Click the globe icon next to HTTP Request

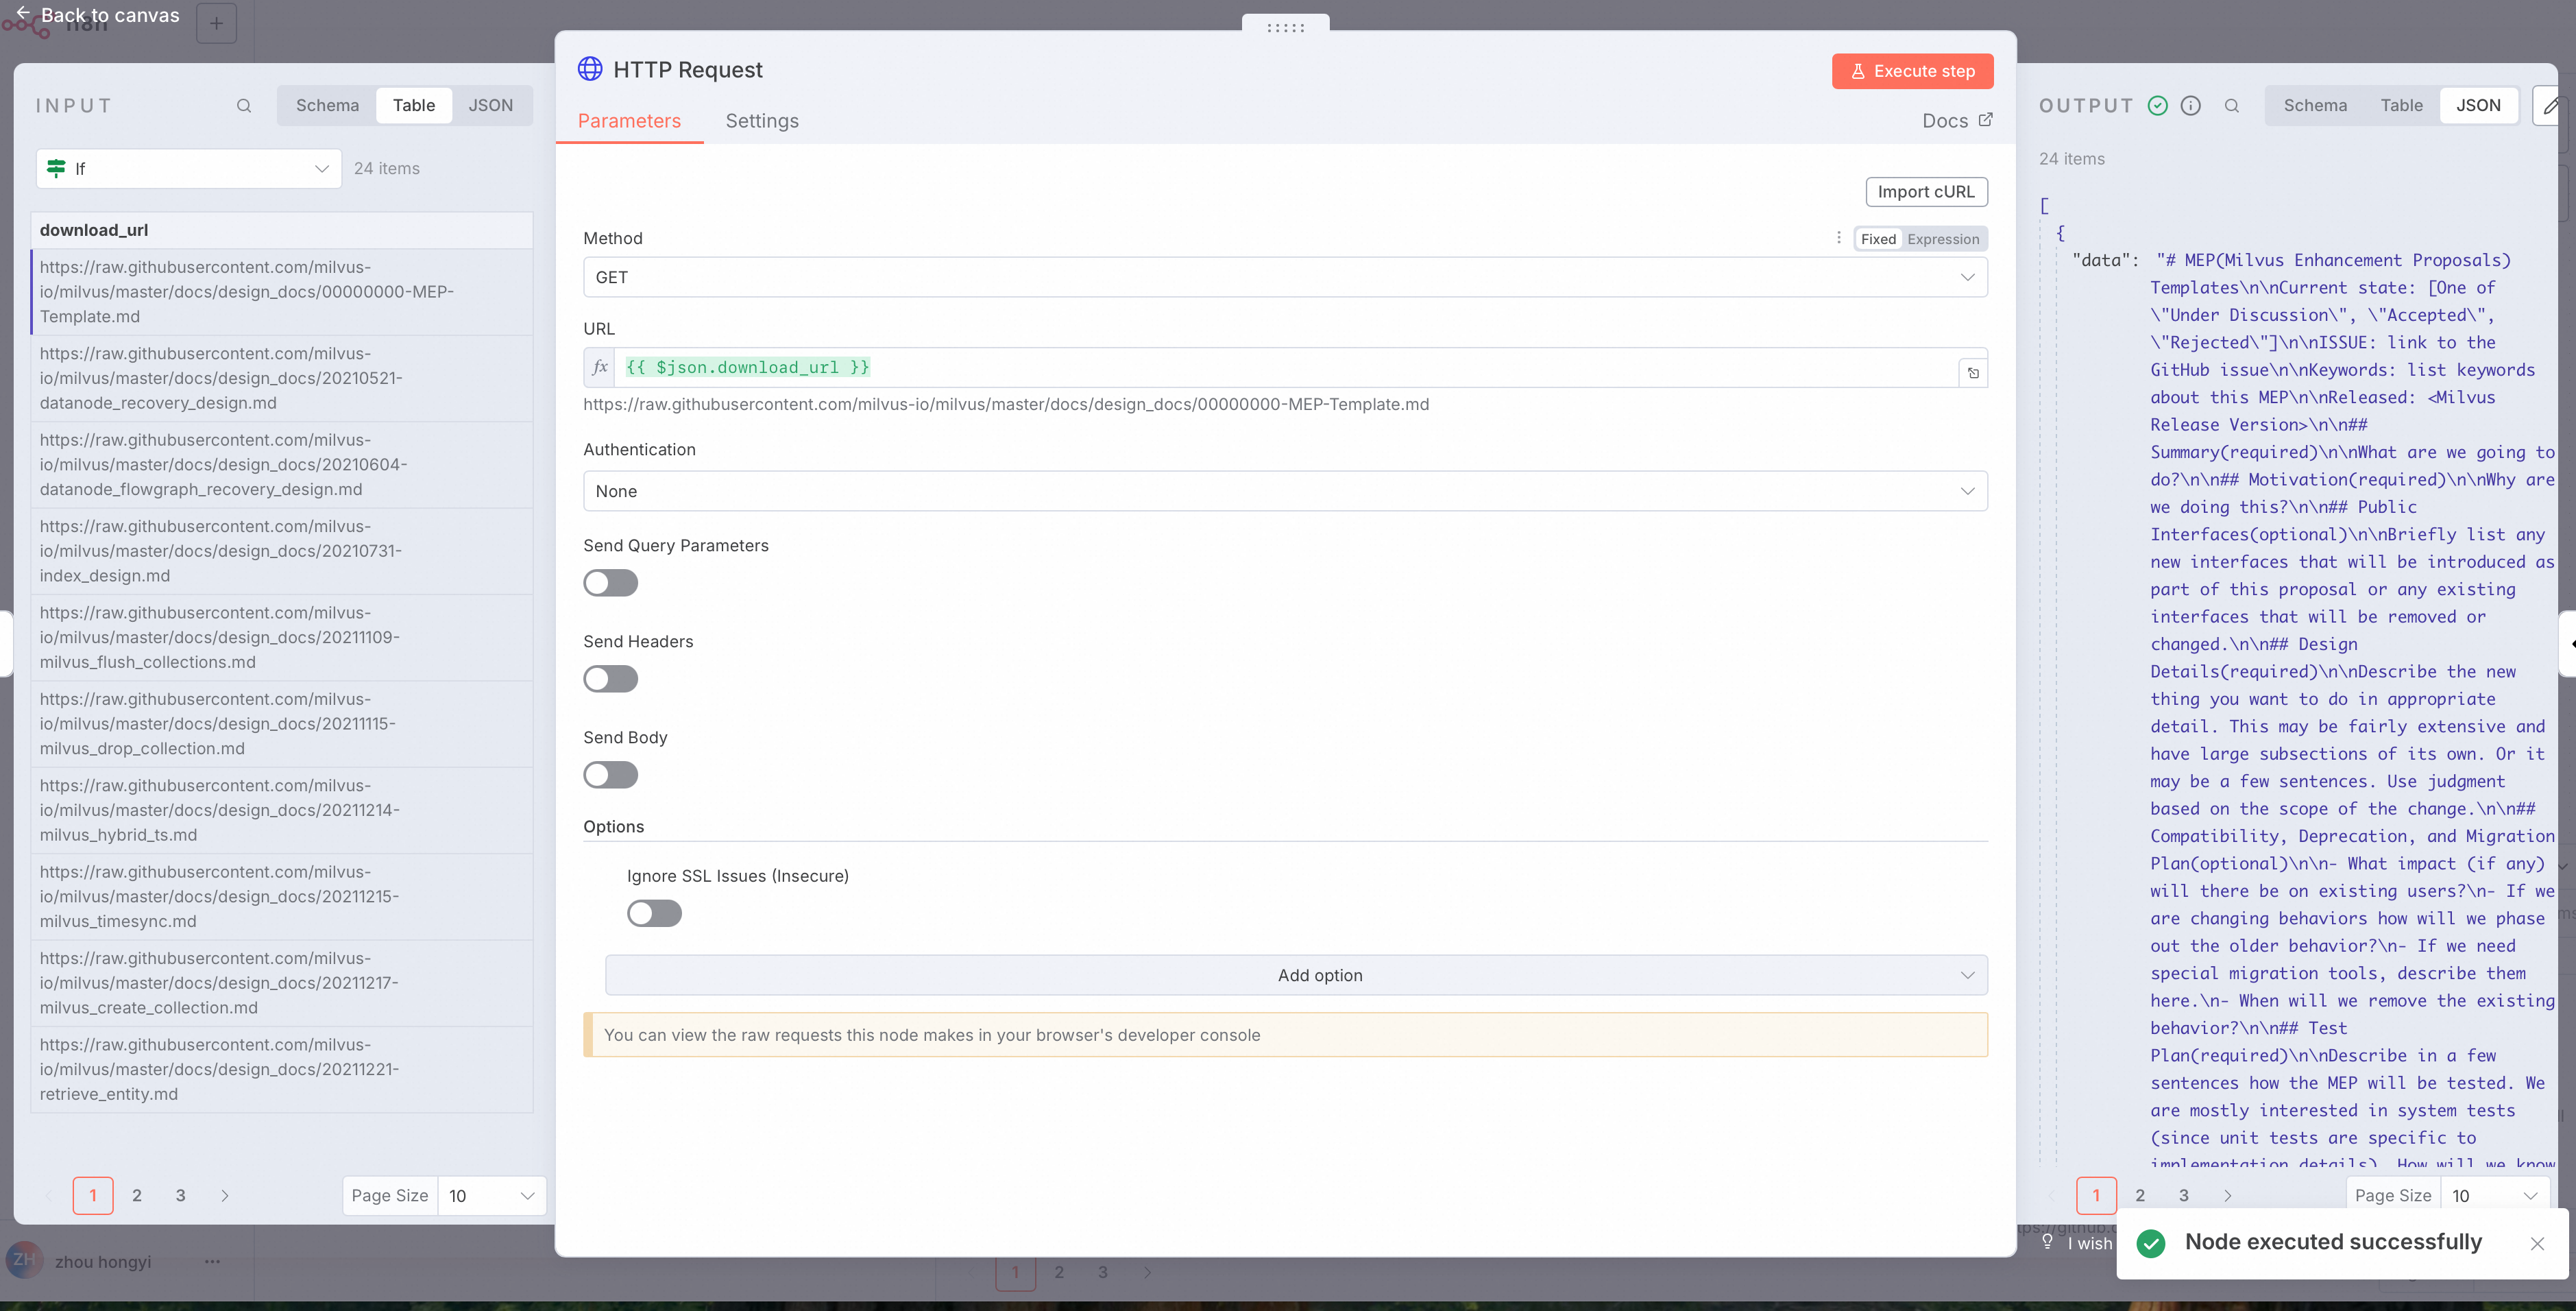click(590, 69)
